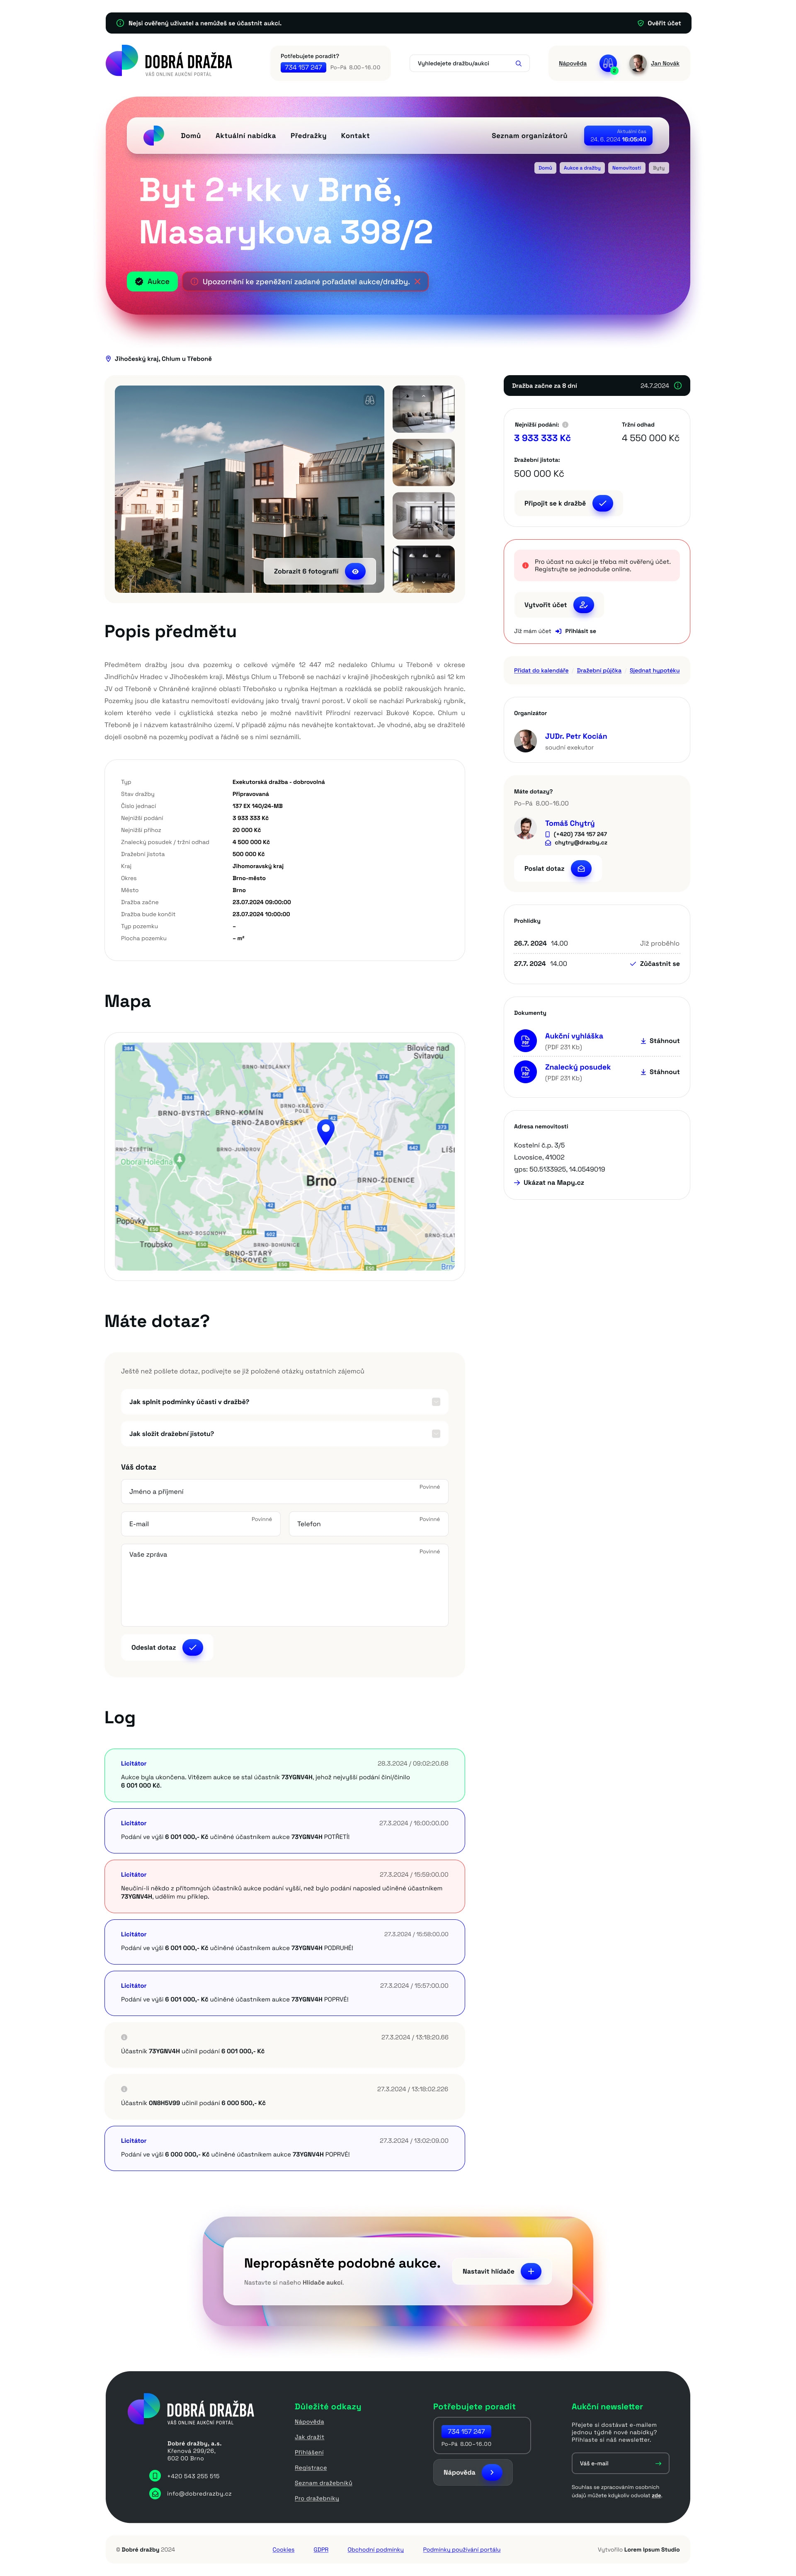Click the Nemovitosti breadcrumb chip

[627, 168]
